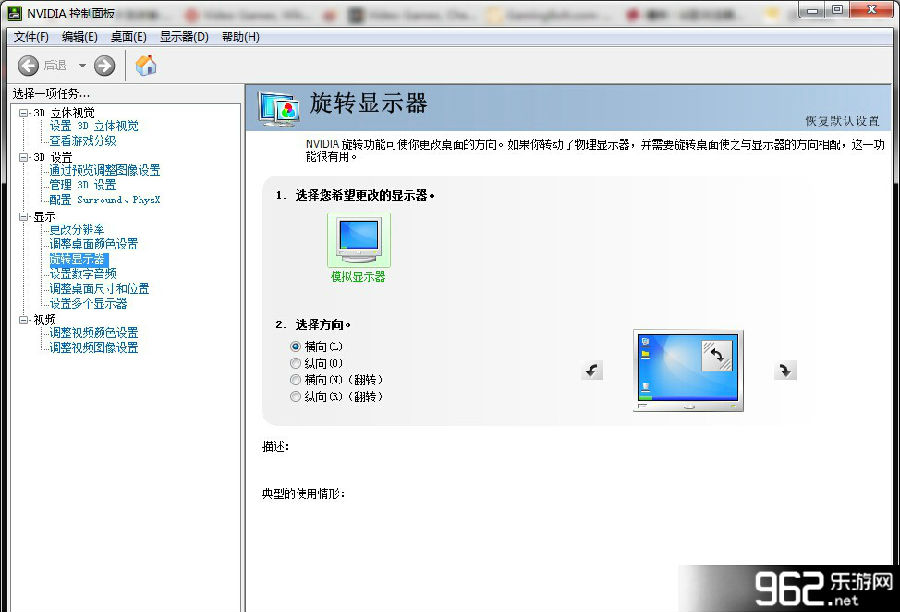This screenshot has width=900, height=612.
Task: Open 管理 3D 设置 task
Action: pyautogui.click(x=83, y=185)
